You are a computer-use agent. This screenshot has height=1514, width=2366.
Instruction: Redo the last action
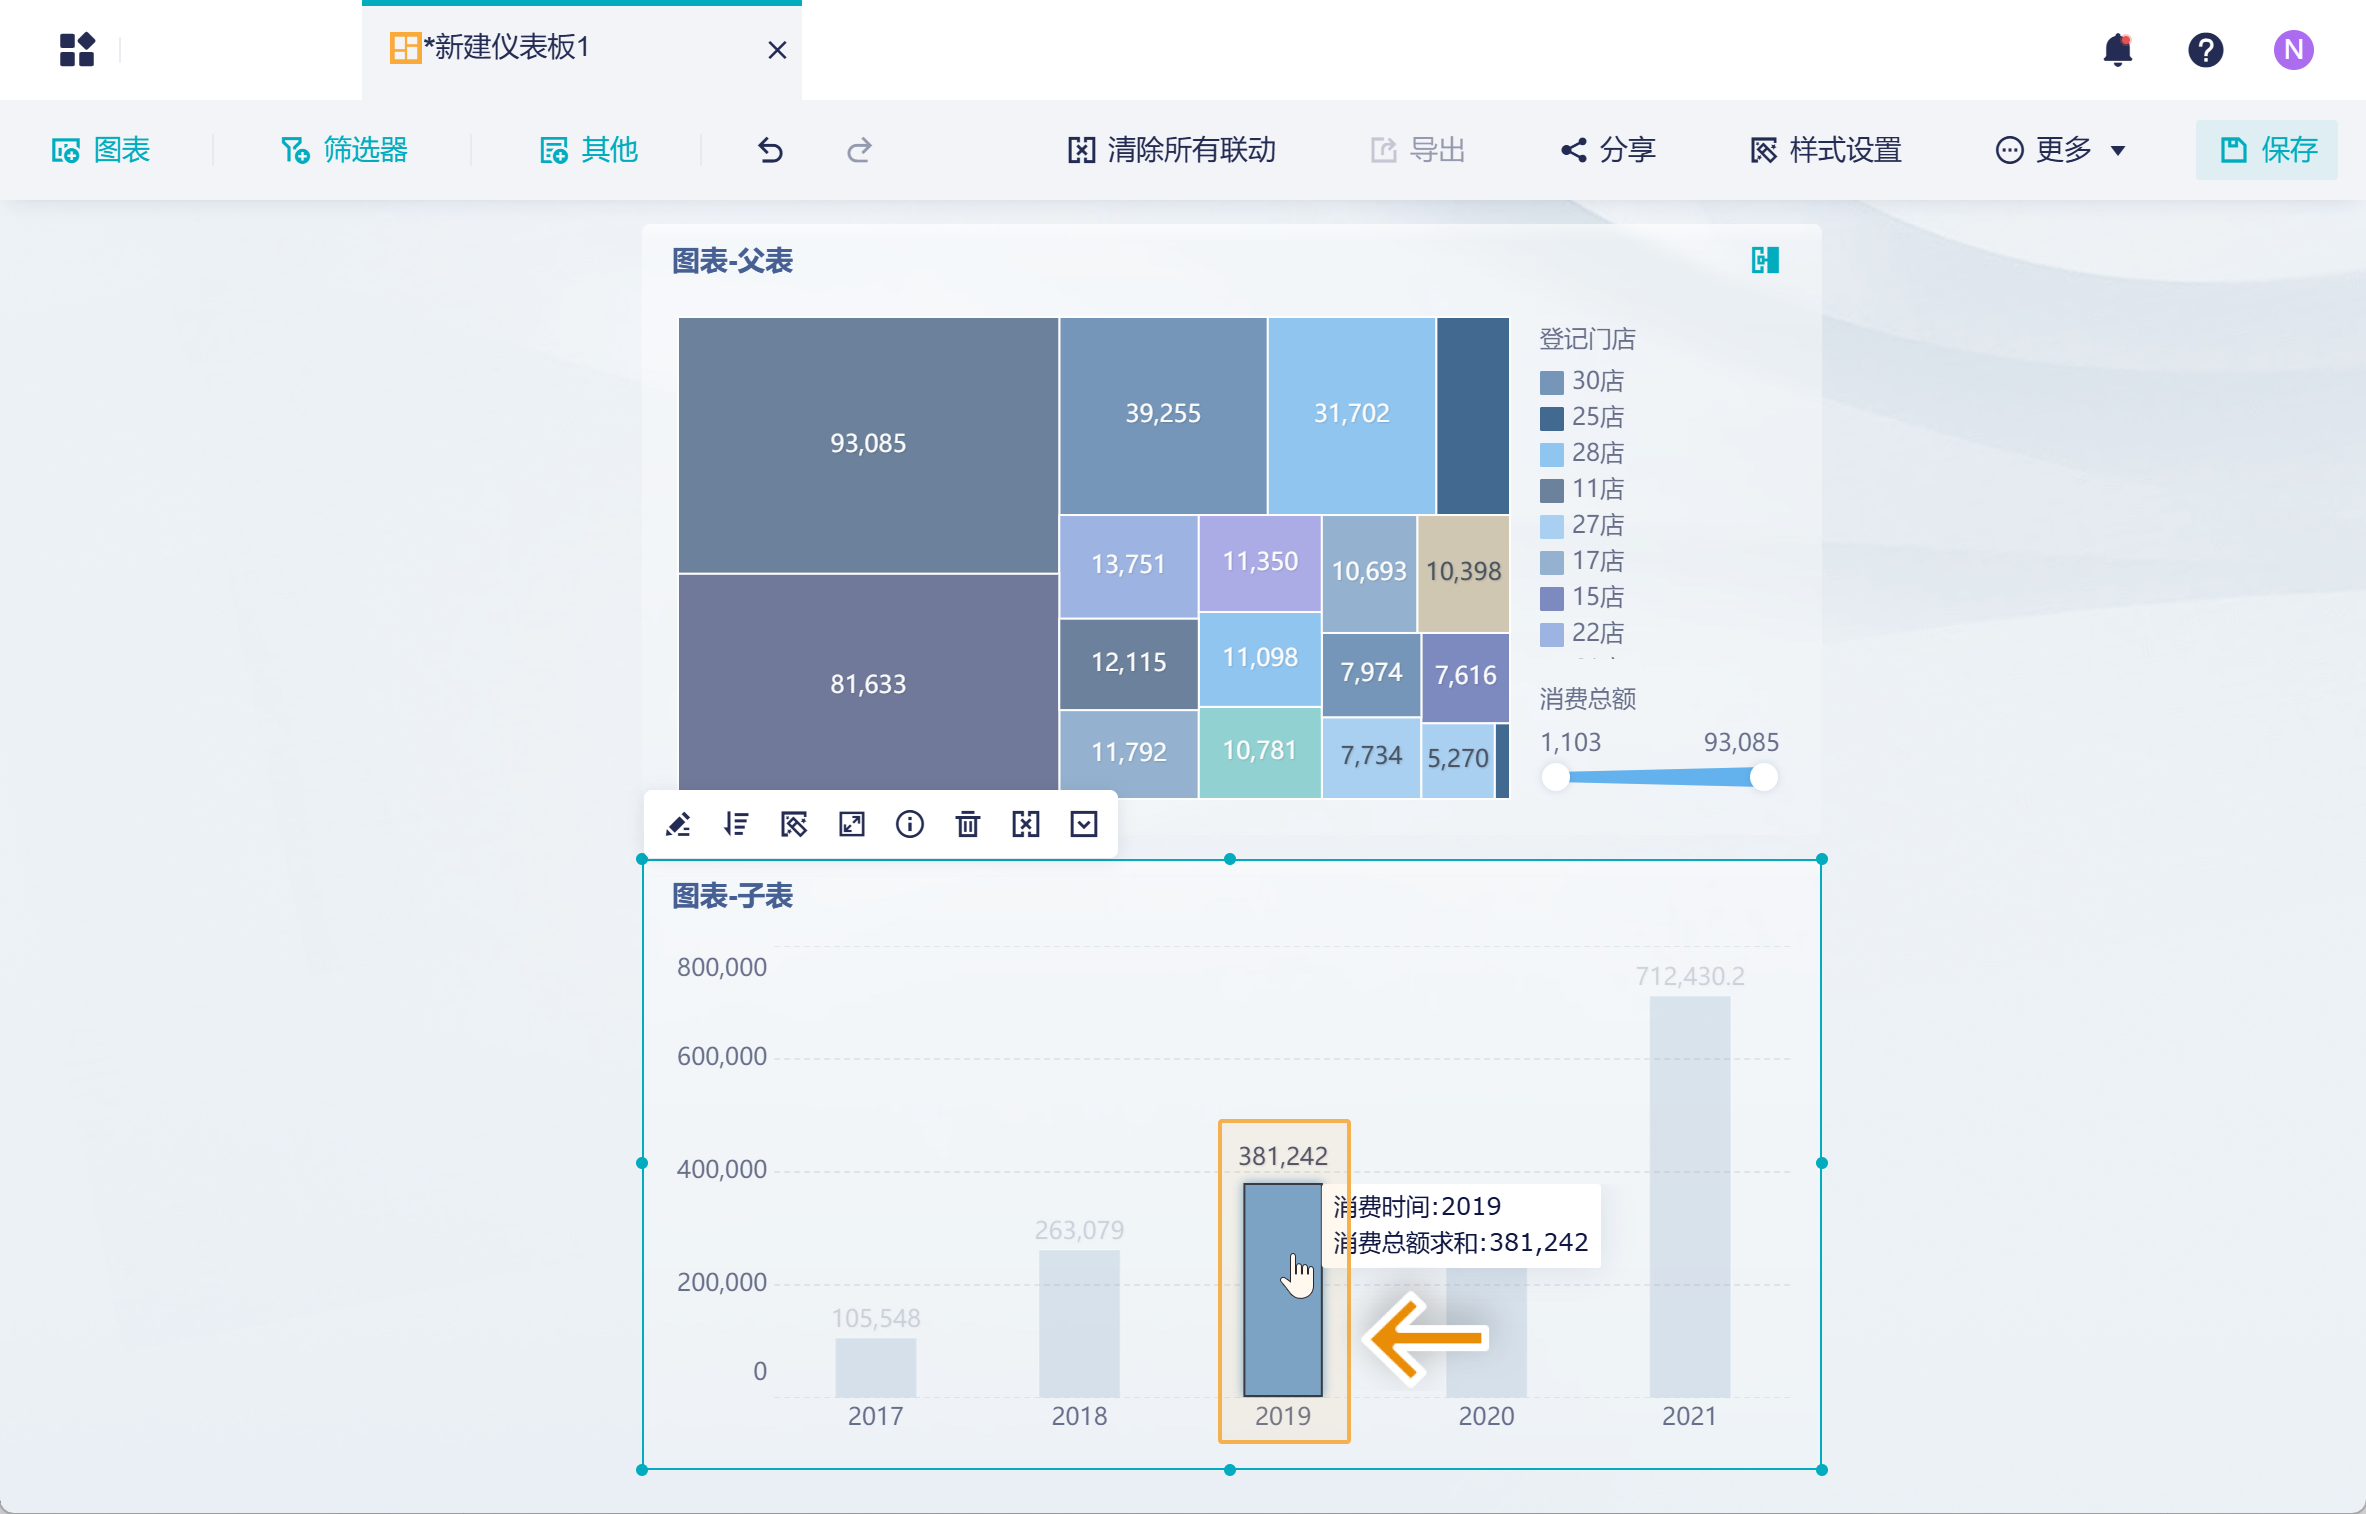click(859, 150)
